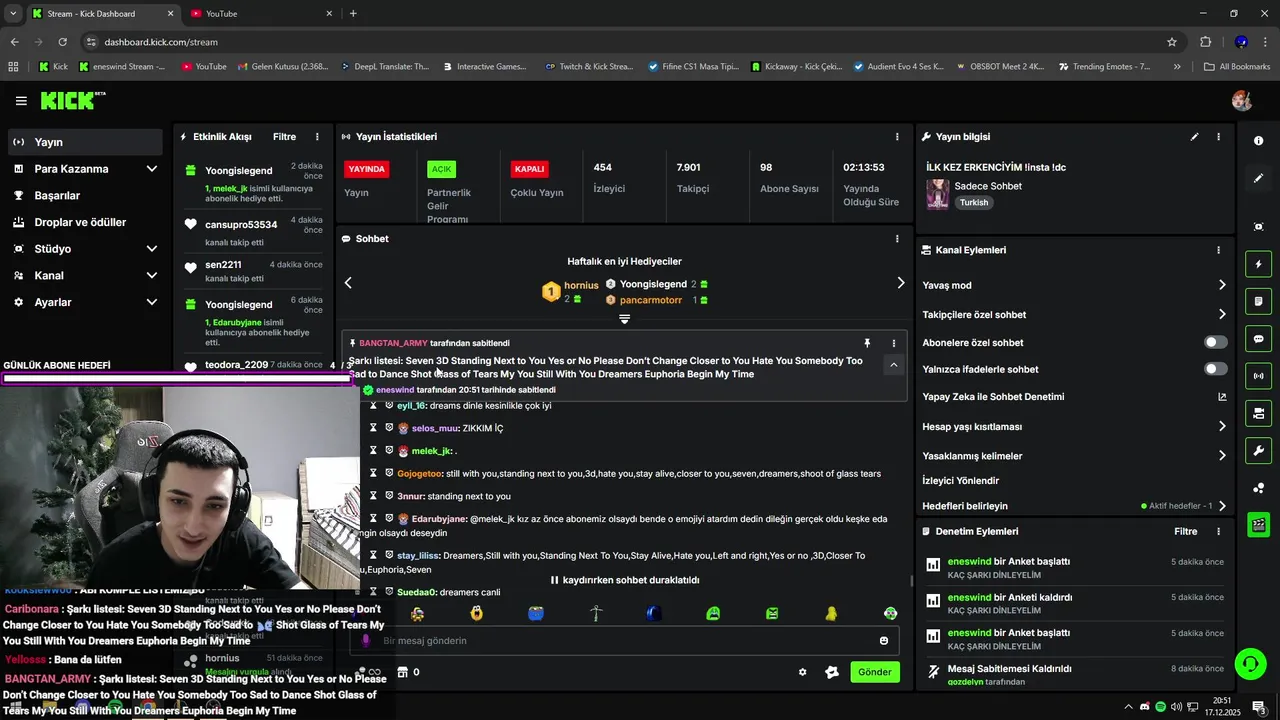Image resolution: width=1280 pixels, height=720 pixels.
Task: Bookmark this page with the star icon
Action: [1172, 42]
